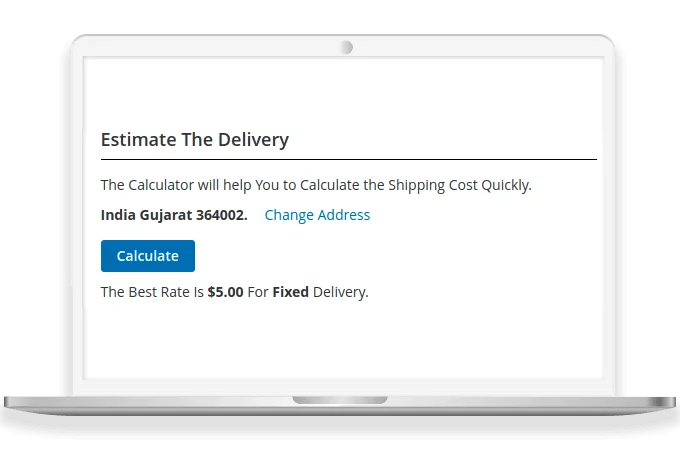The width and height of the screenshot is (680, 450).
Task: Click the laptop base notch
Action: click(340, 400)
